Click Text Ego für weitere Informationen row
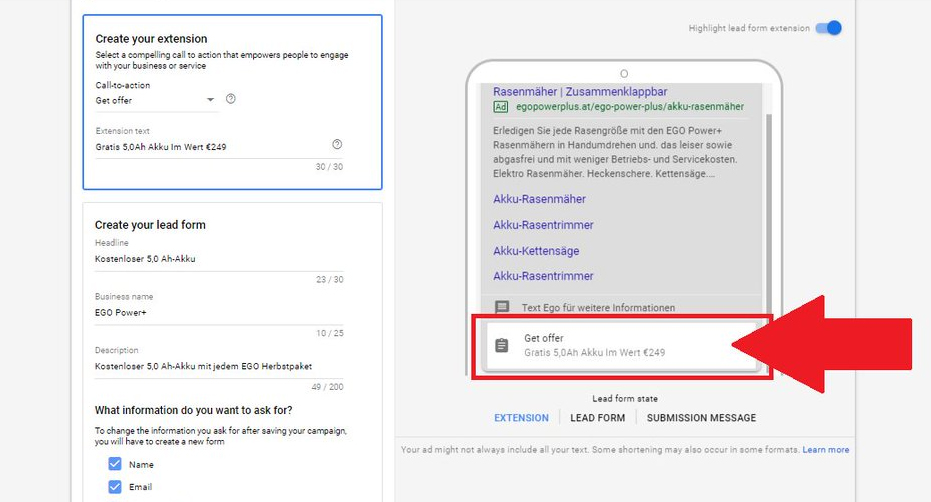This screenshot has width=931, height=502. tap(620, 307)
